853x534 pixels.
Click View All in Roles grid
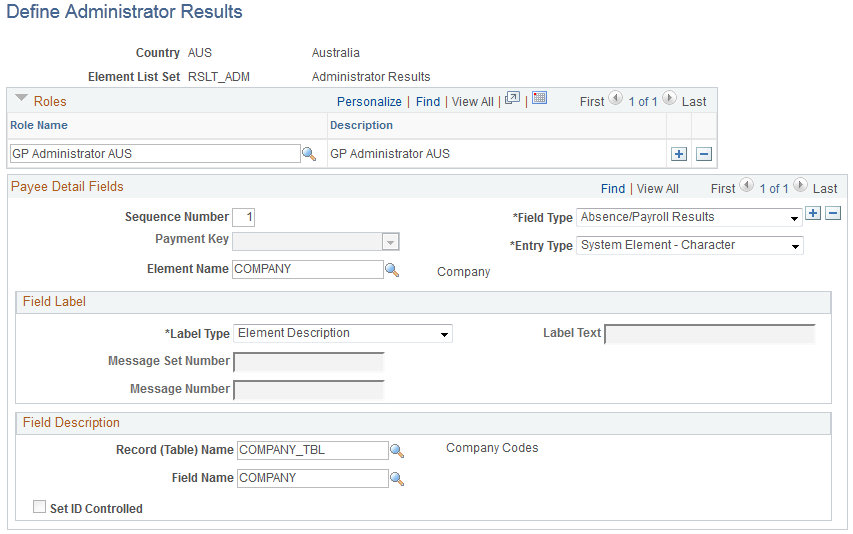(472, 102)
